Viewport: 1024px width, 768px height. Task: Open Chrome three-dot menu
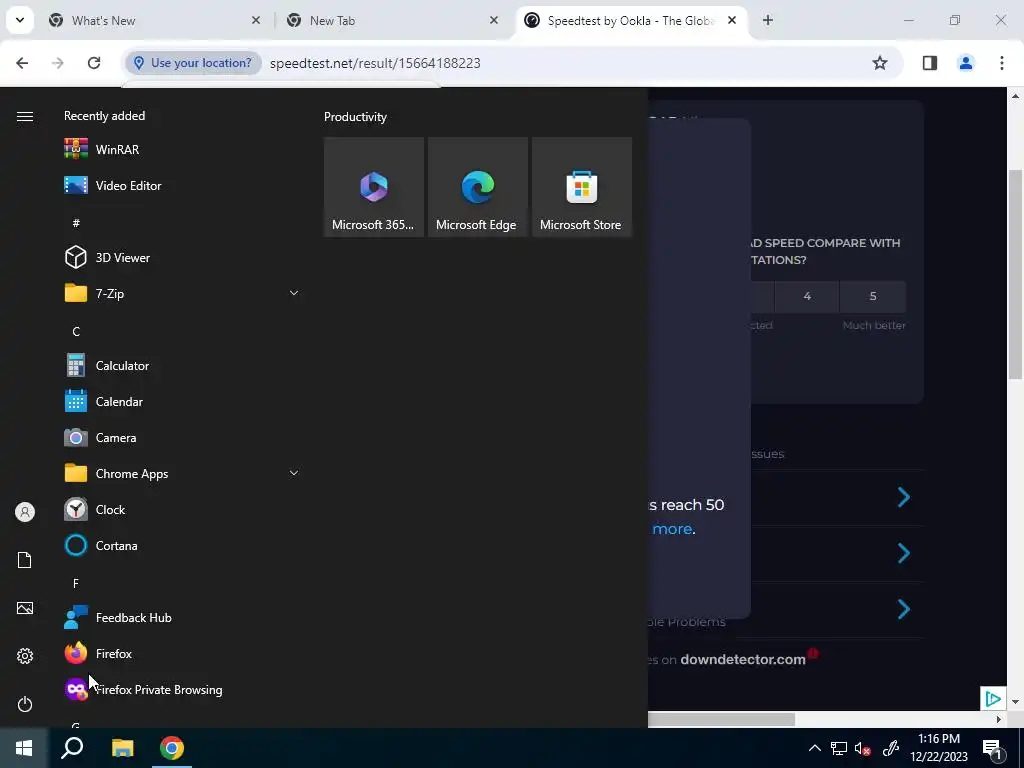[1002, 63]
